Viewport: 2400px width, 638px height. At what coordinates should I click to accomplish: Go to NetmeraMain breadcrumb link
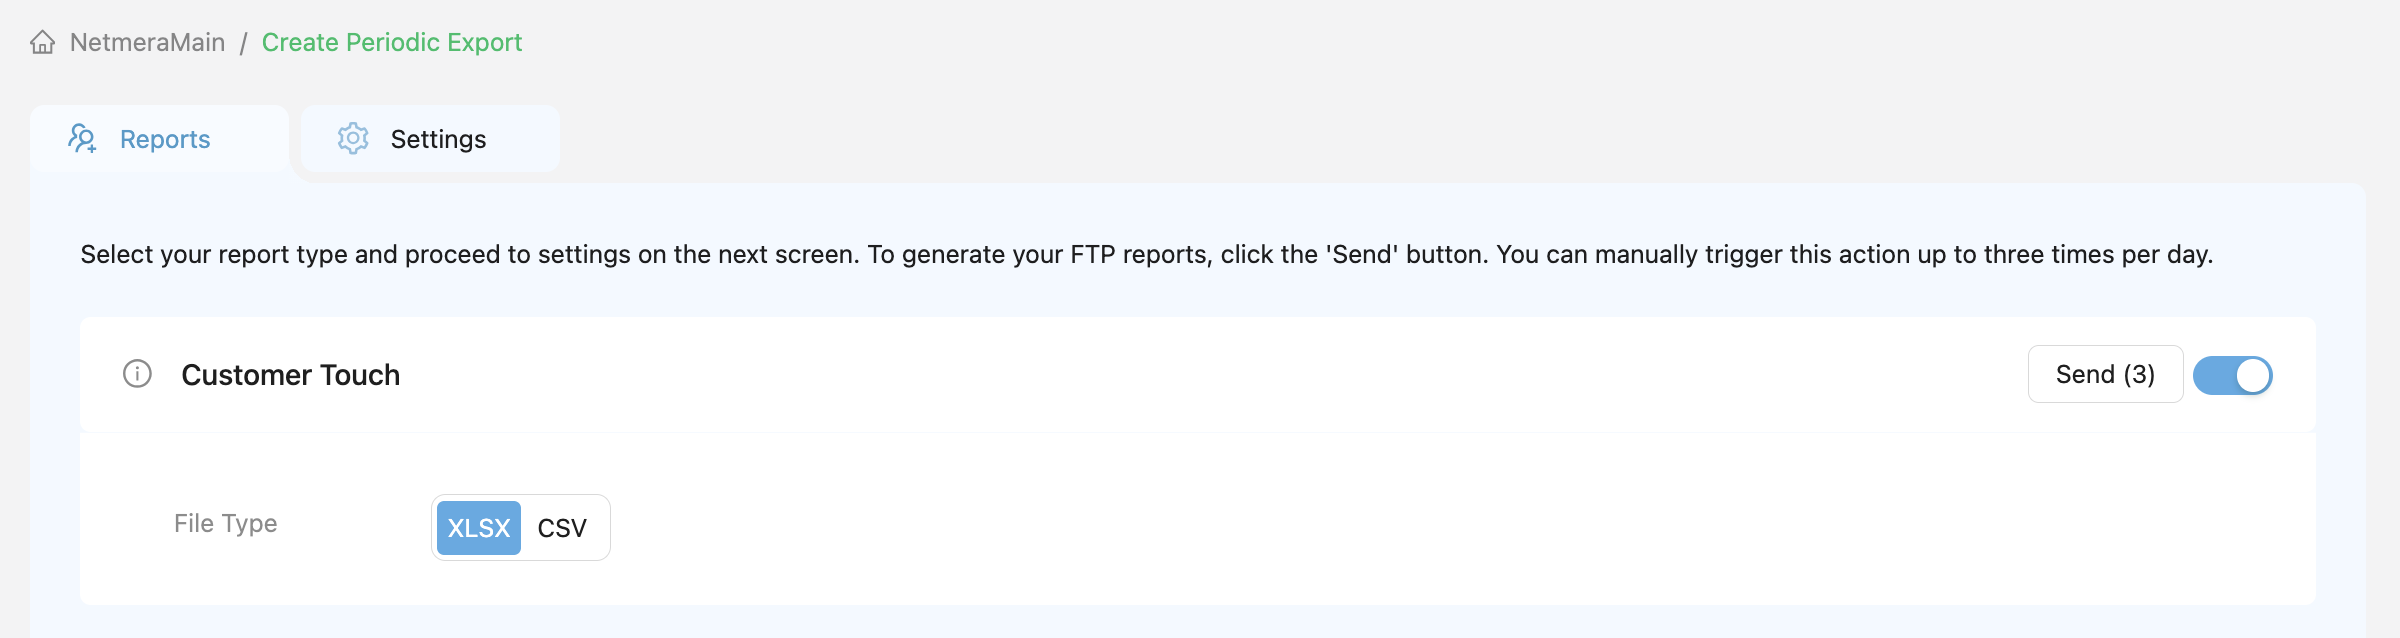pyautogui.click(x=147, y=42)
